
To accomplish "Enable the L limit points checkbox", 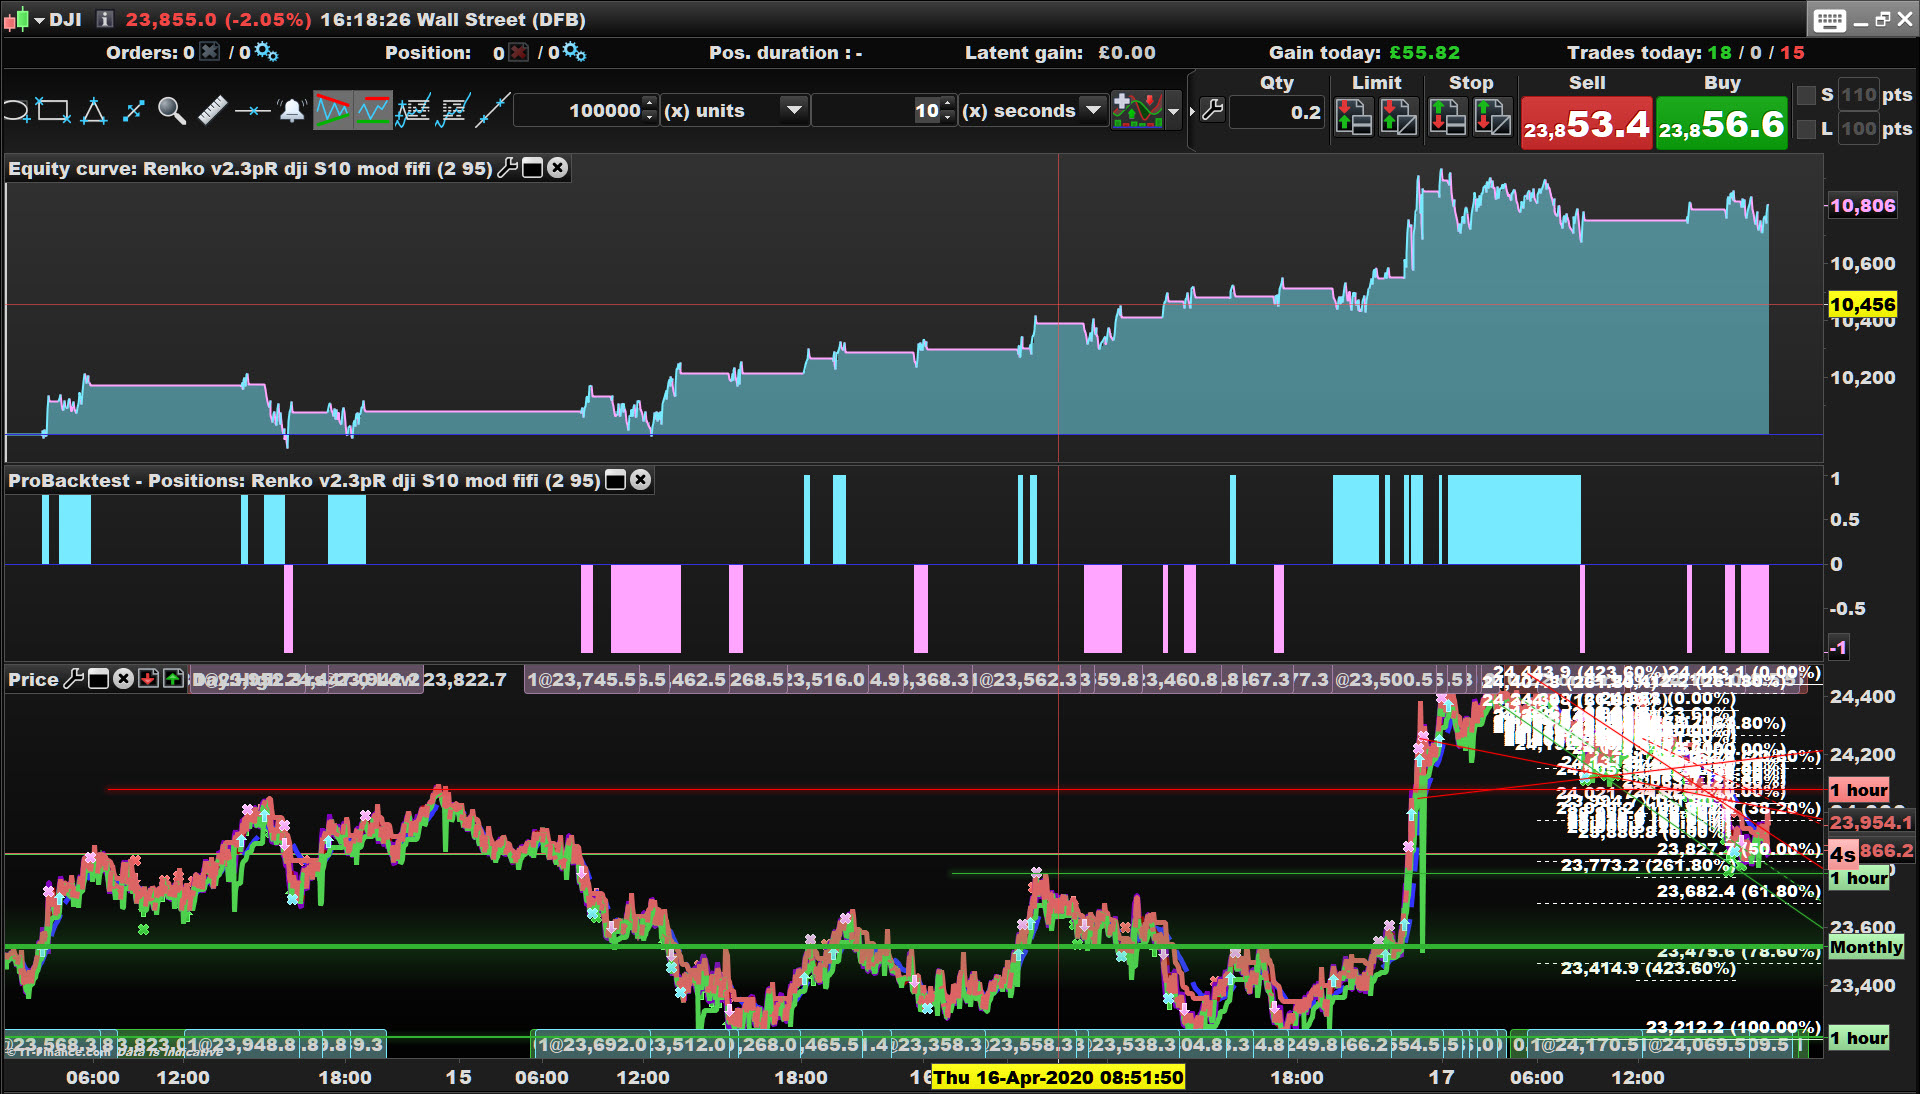I will (1806, 129).
